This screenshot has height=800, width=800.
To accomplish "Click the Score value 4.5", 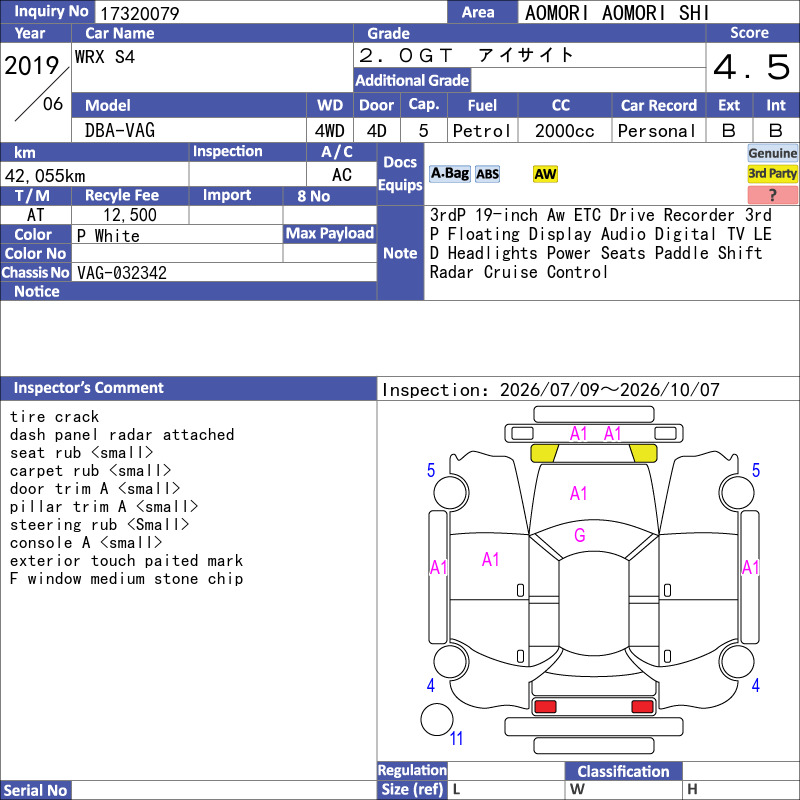I will pyautogui.click(x=752, y=67).
